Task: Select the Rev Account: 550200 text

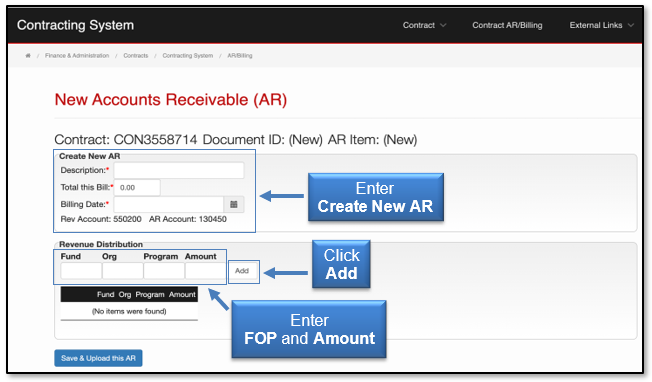Action: (101, 219)
